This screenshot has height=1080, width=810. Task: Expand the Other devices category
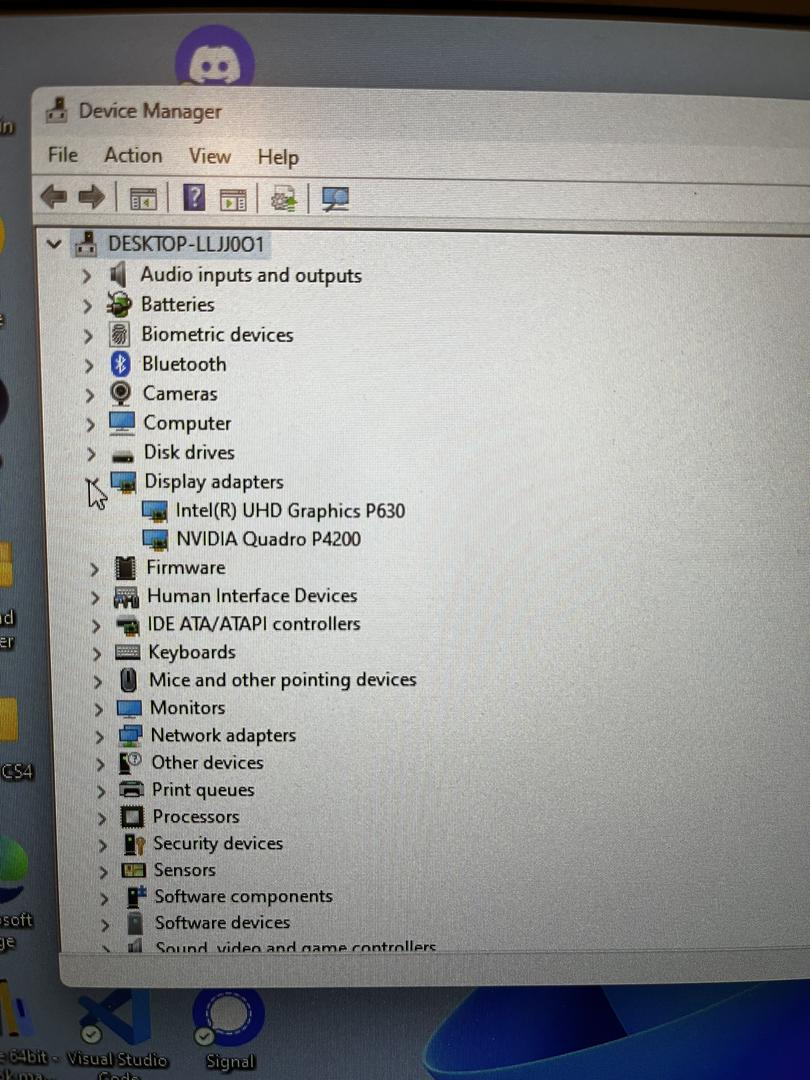point(101,764)
